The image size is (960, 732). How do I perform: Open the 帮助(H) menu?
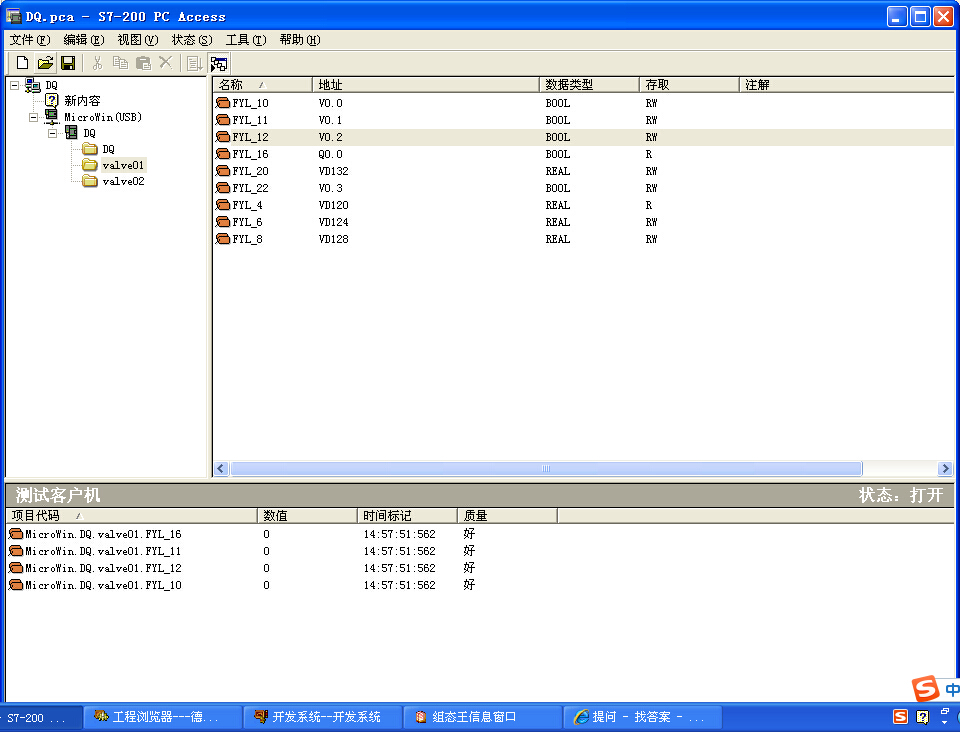point(299,40)
